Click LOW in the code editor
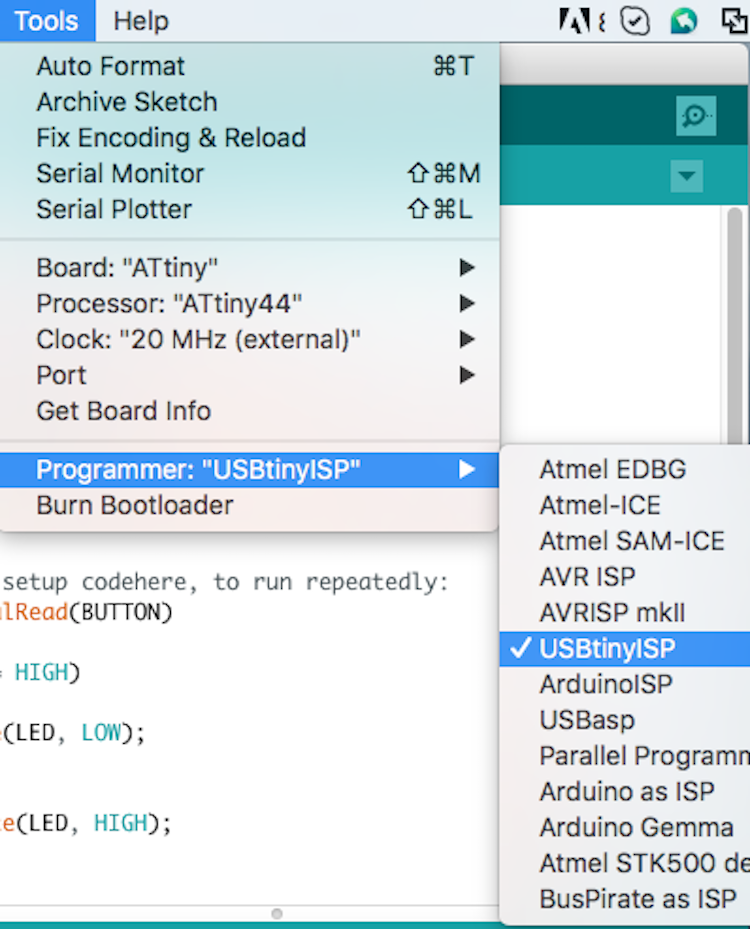This screenshot has width=750, height=929. [x=101, y=733]
